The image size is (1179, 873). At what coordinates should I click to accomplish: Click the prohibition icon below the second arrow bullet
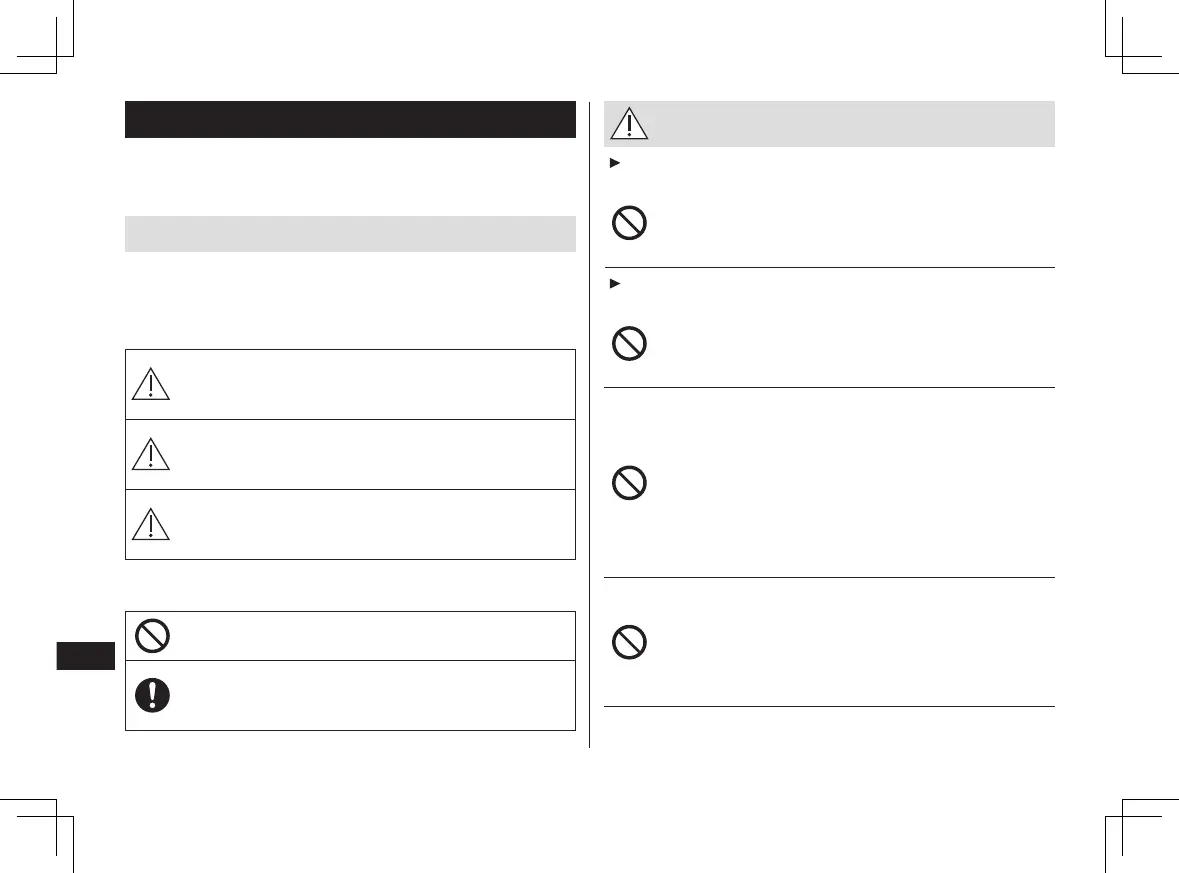tap(629, 344)
